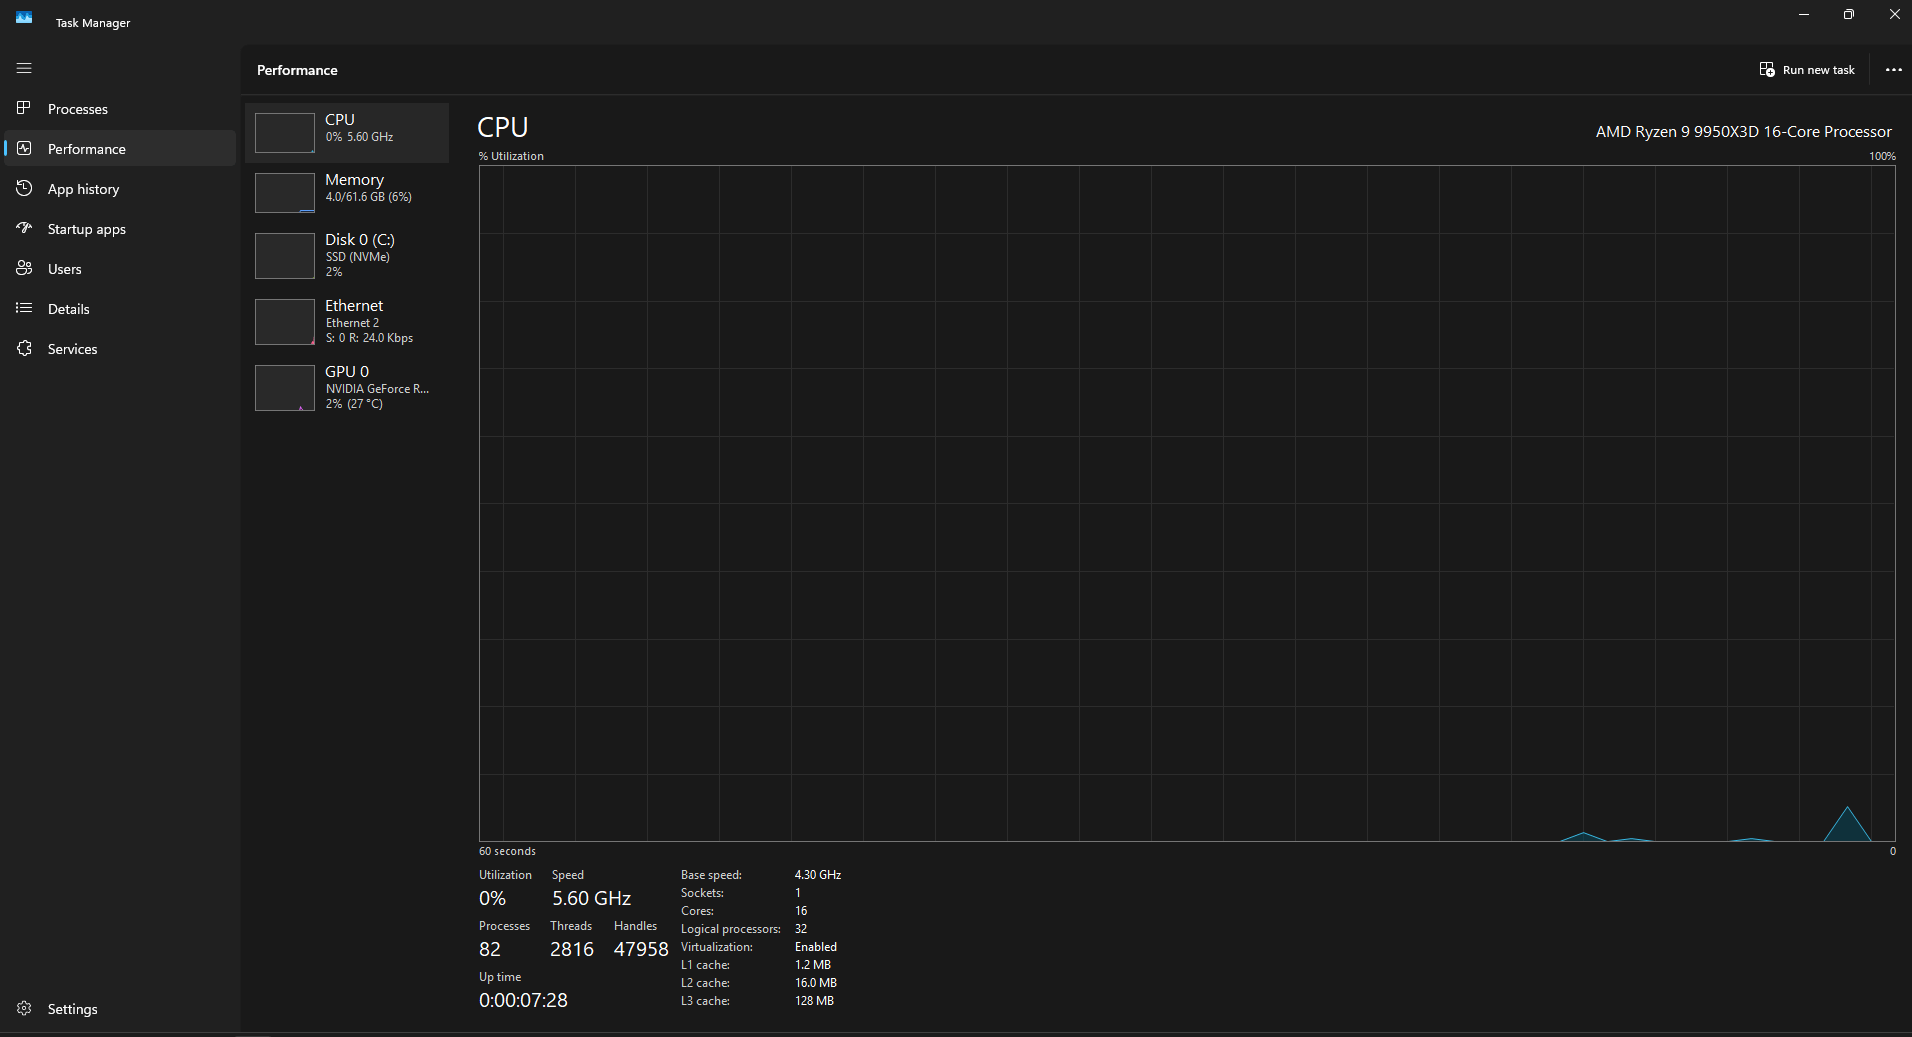Open the three-dot more options menu
The image size is (1912, 1037).
coord(1893,70)
